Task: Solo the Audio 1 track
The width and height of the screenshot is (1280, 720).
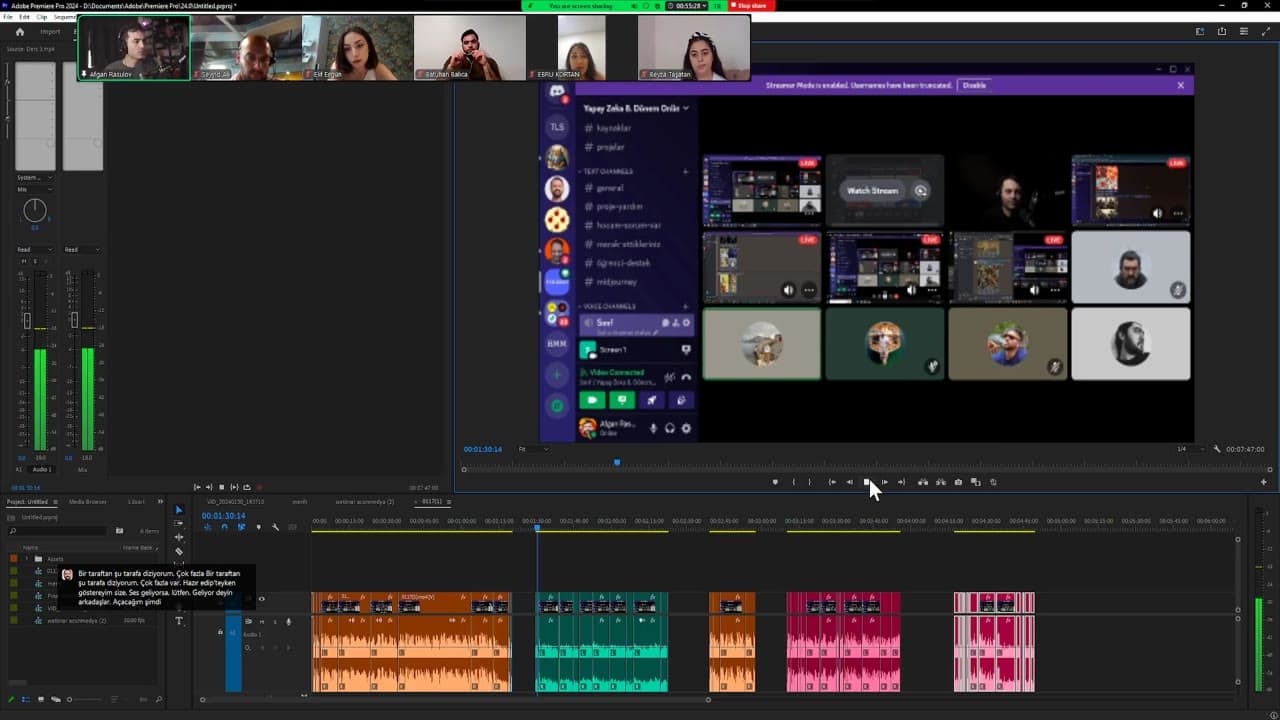Action: tap(275, 621)
